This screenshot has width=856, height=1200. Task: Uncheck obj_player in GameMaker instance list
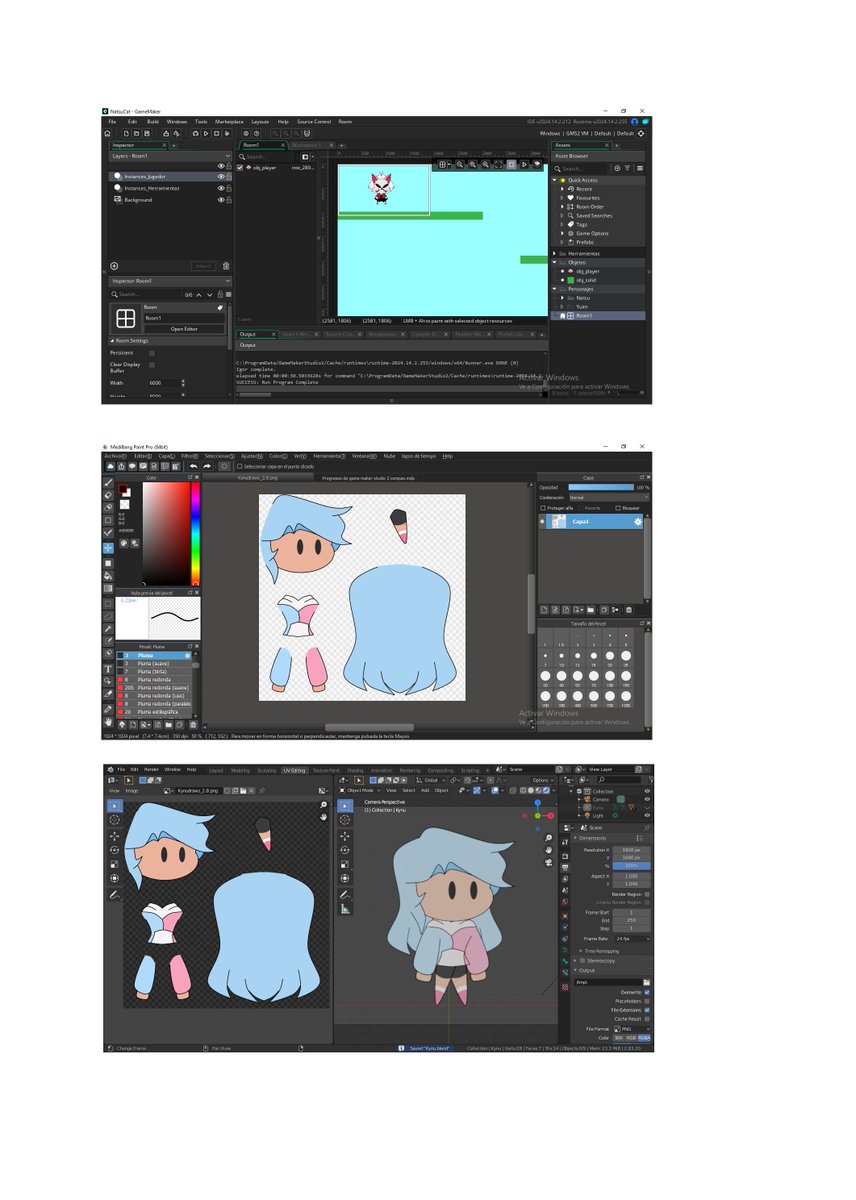[240, 168]
